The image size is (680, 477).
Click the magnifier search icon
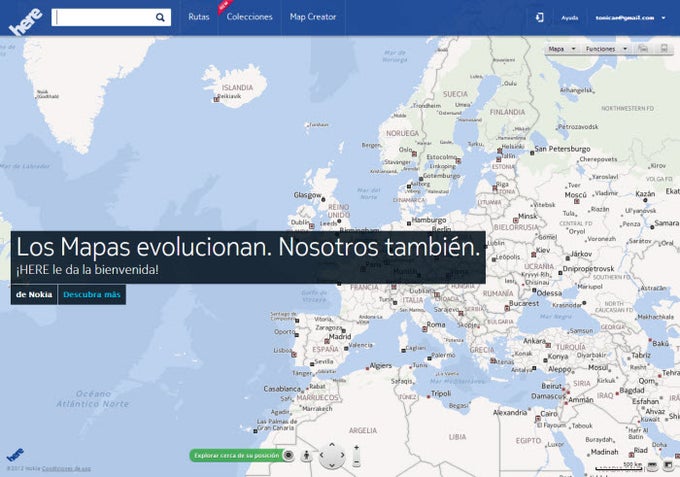tap(160, 17)
